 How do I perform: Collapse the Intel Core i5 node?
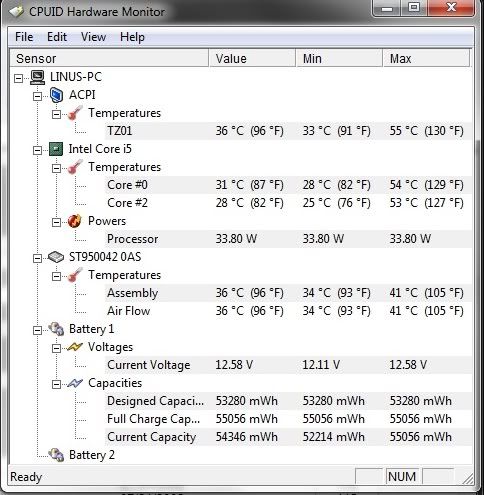38,151
